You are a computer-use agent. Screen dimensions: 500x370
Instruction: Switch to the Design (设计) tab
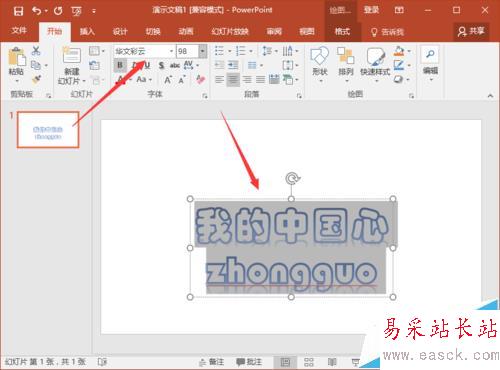pyautogui.click(x=120, y=31)
